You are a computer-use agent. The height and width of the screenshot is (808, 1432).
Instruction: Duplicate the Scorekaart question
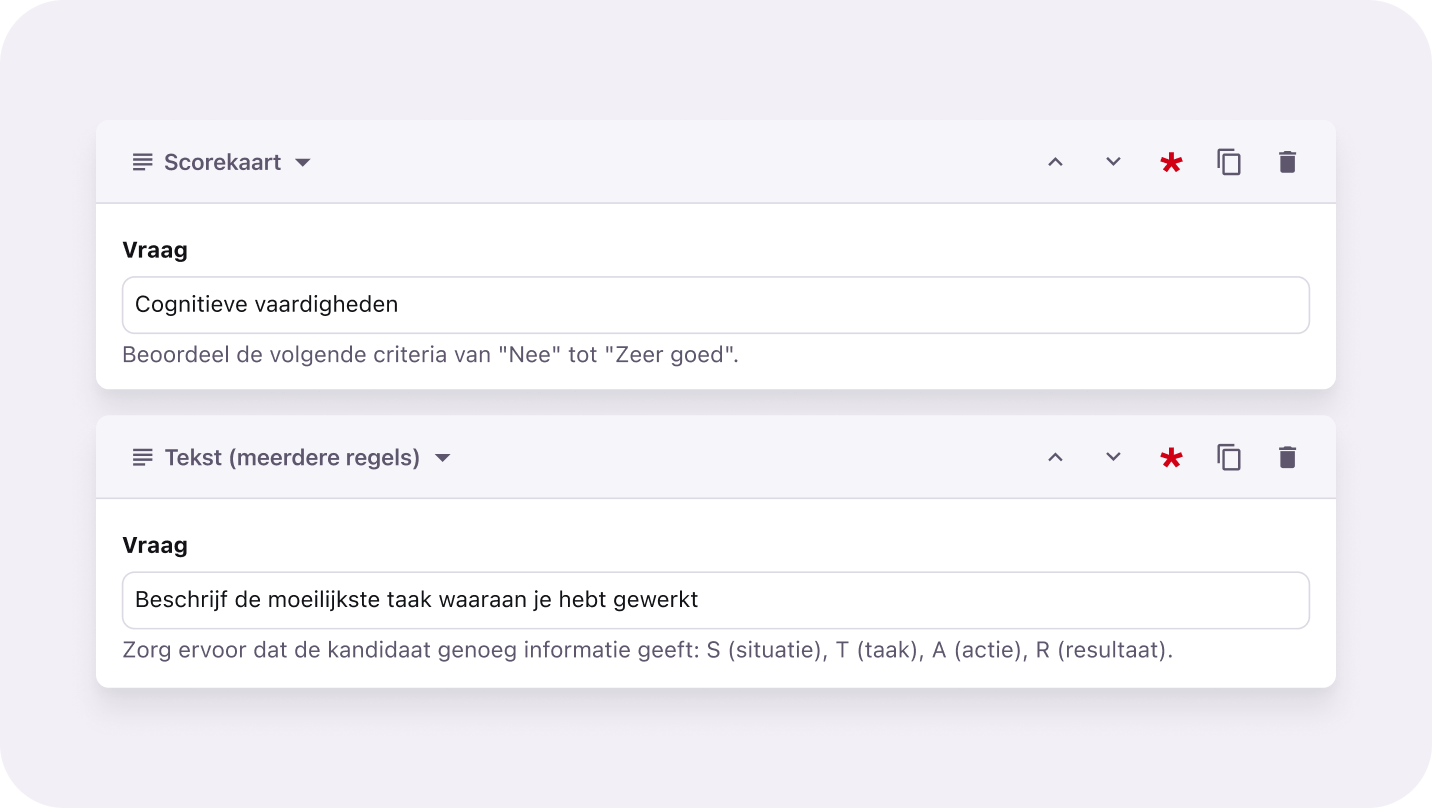click(x=1229, y=162)
